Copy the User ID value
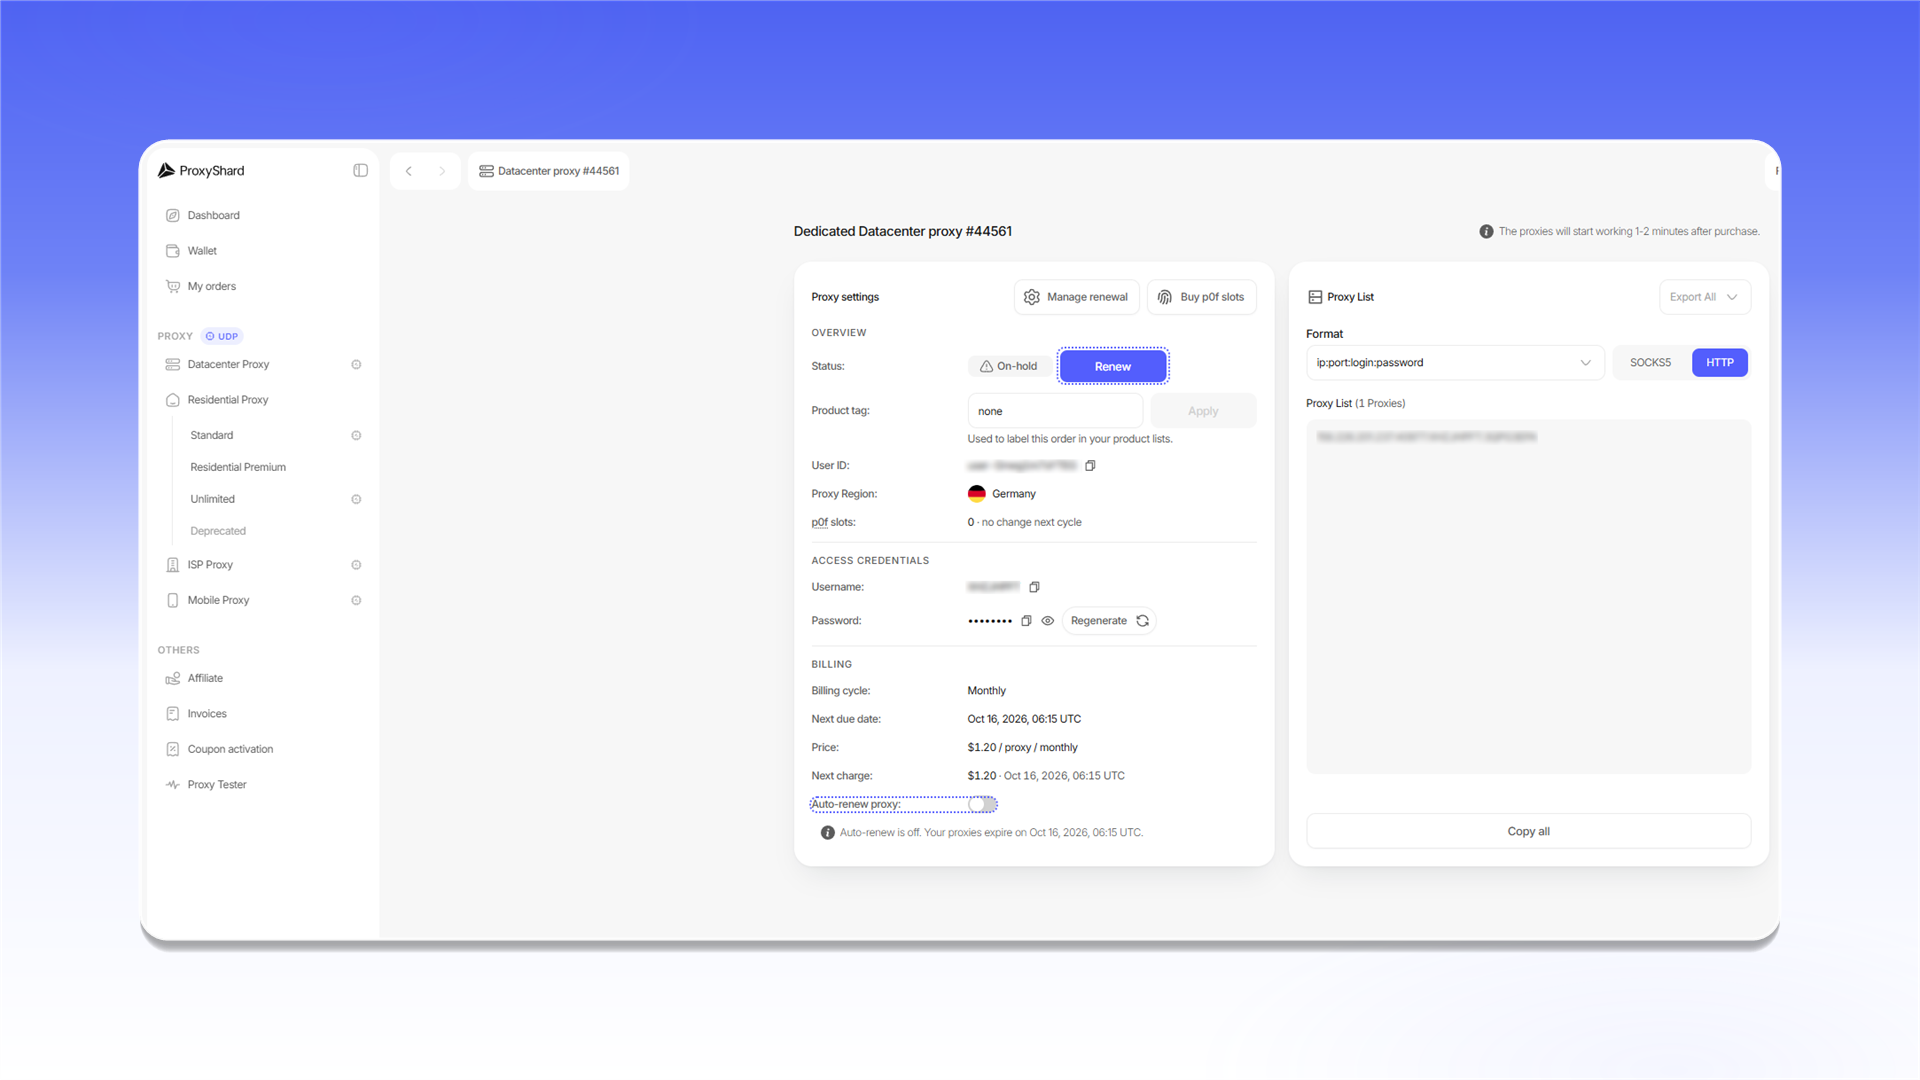1920x1080 pixels. click(x=1090, y=466)
